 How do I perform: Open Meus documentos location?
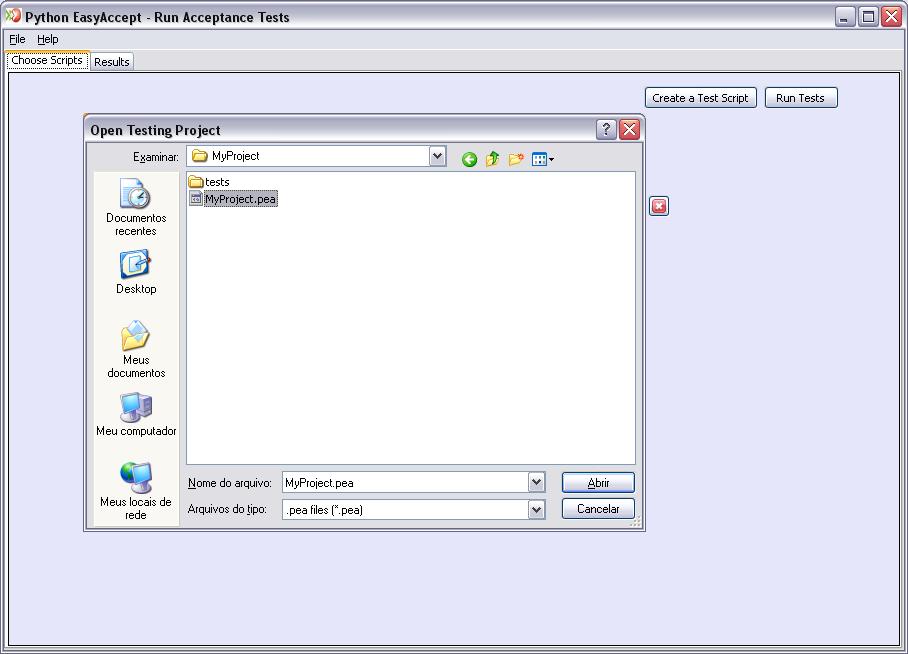(136, 349)
